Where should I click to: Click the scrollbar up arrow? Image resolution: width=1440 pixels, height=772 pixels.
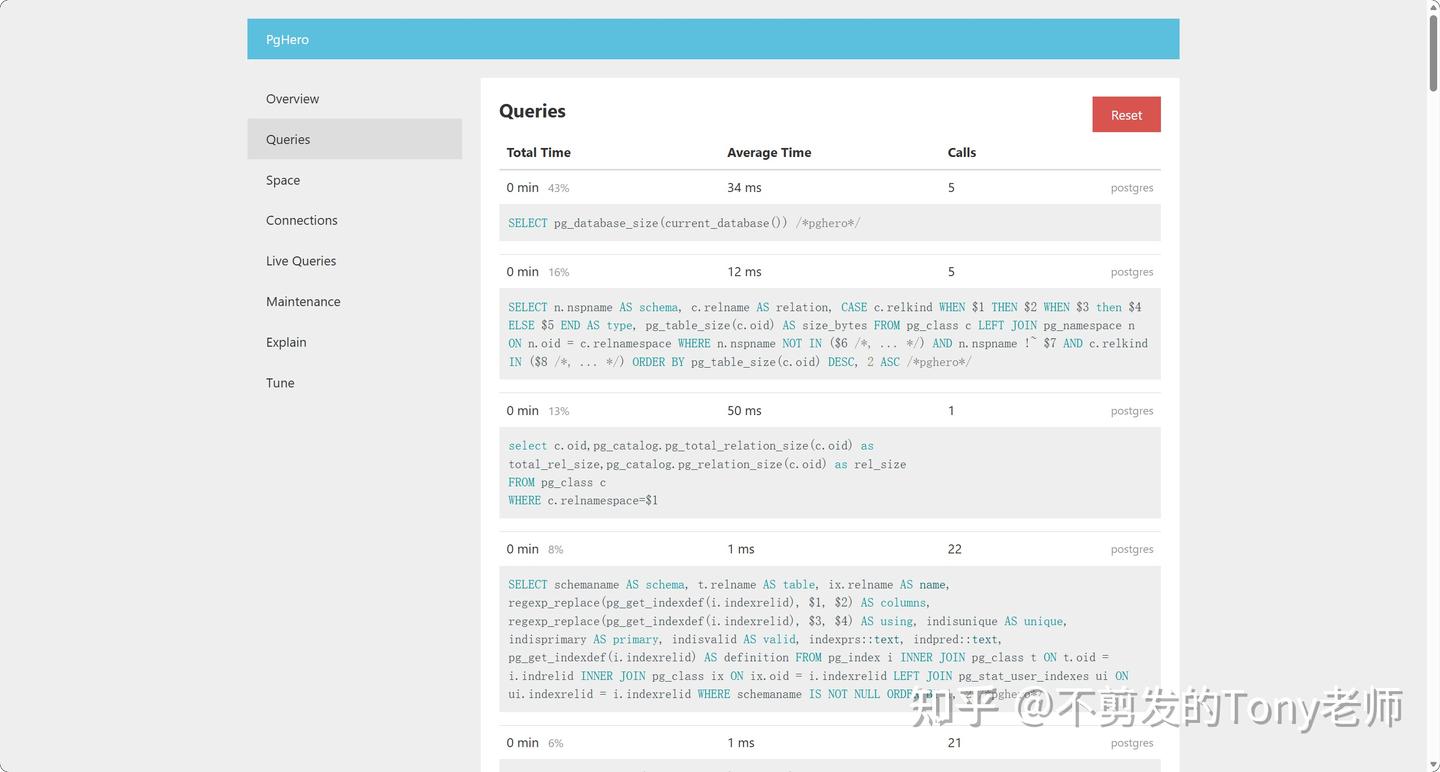pos(1432,6)
